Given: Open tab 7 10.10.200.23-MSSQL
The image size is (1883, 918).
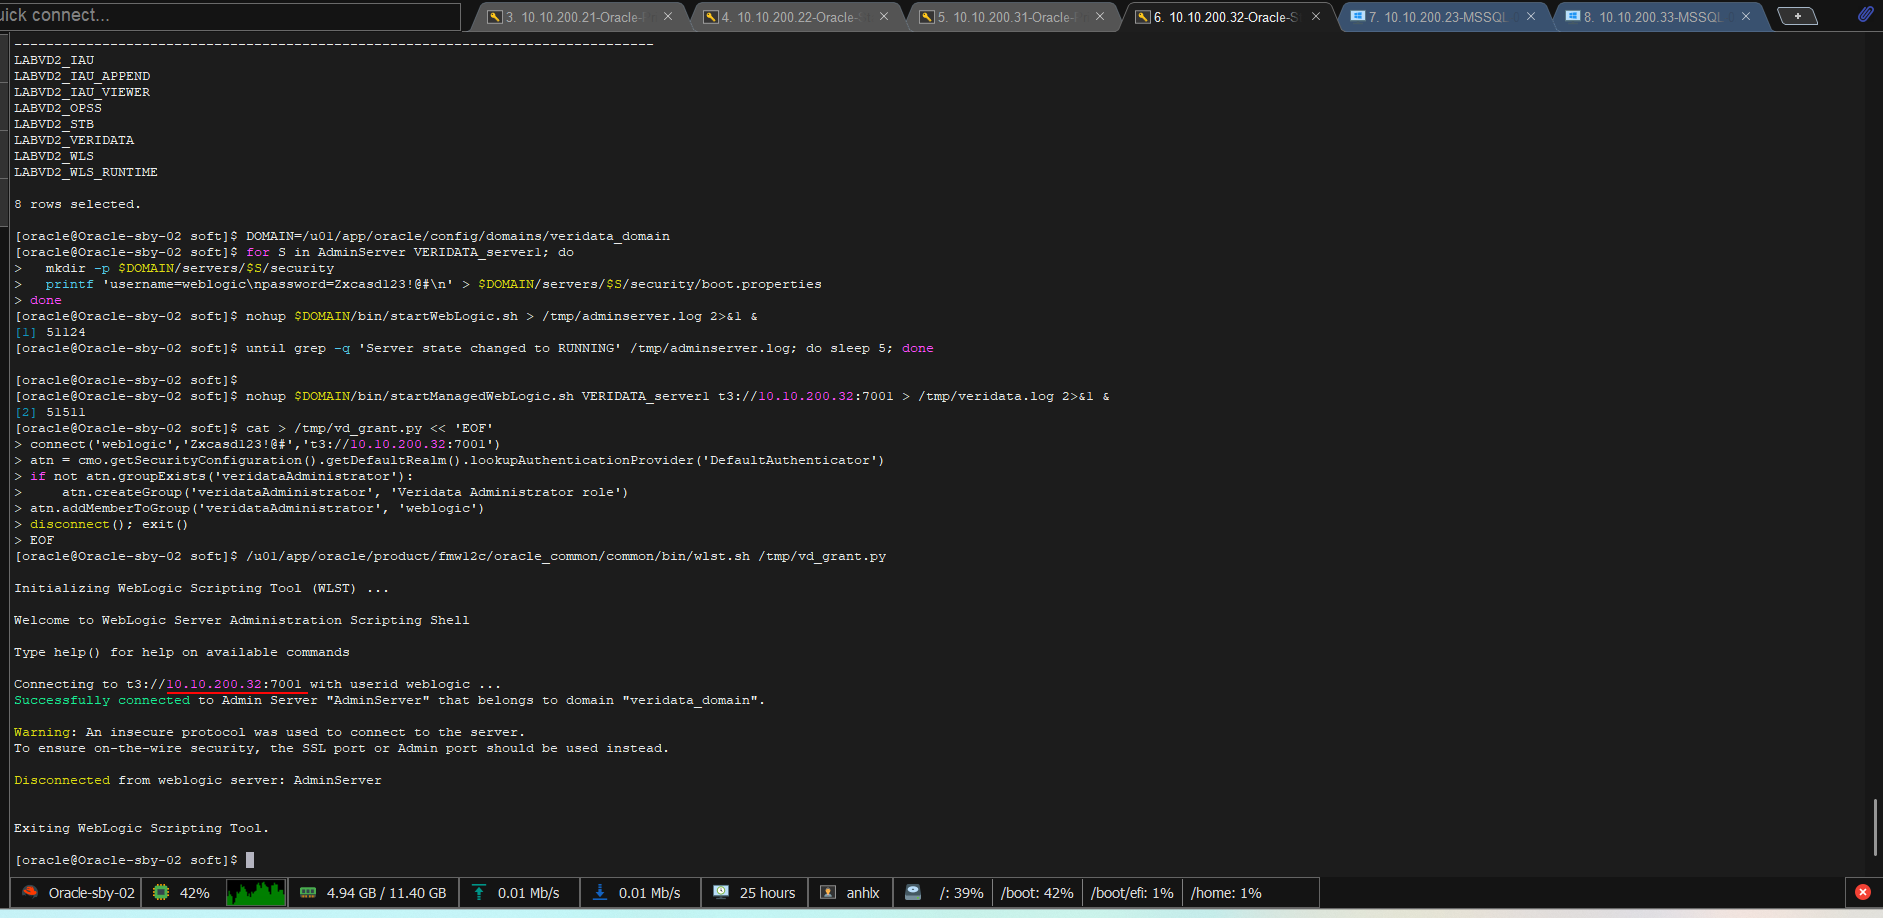Looking at the screenshot, I should click(1443, 17).
